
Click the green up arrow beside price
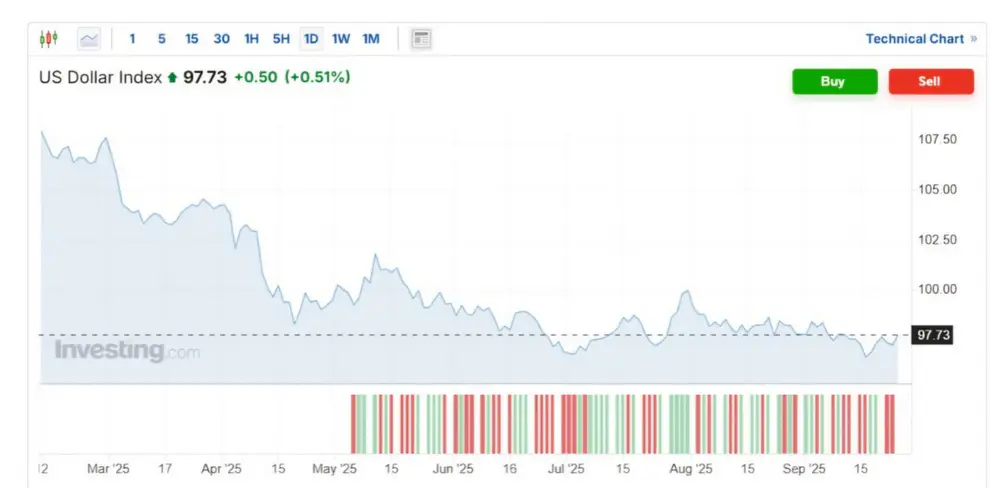[172, 77]
